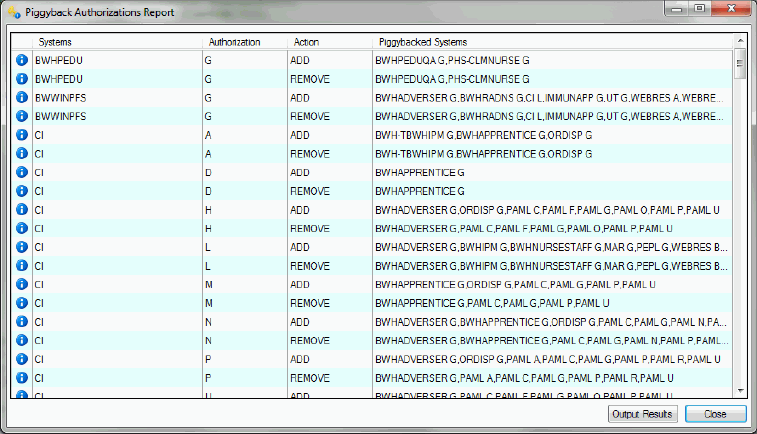757x434 pixels.
Task: Click info icon for CI authorization D REMOVE row
Action: point(21,191)
